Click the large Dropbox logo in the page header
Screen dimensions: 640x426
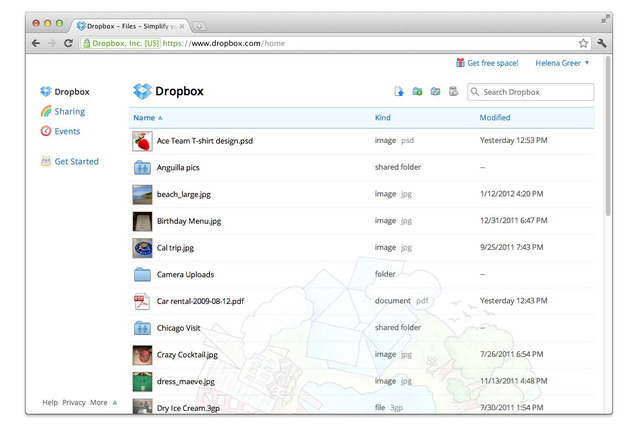click(x=142, y=91)
